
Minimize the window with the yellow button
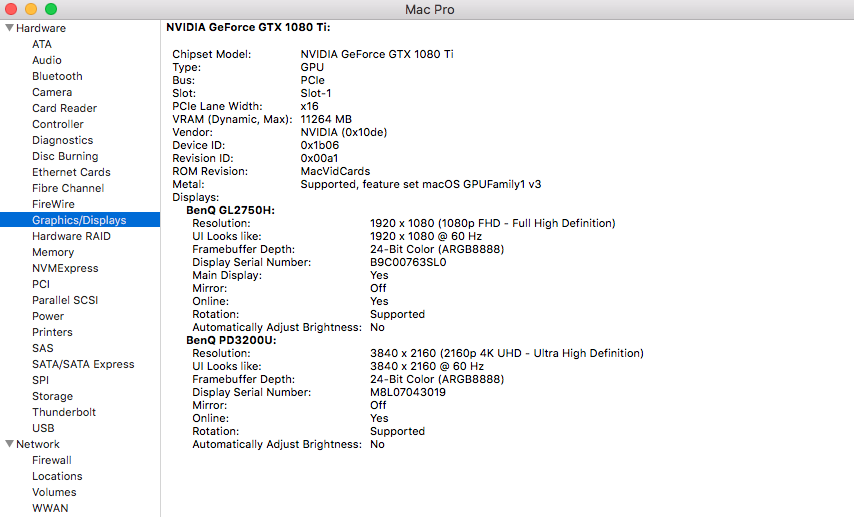click(31, 9)
